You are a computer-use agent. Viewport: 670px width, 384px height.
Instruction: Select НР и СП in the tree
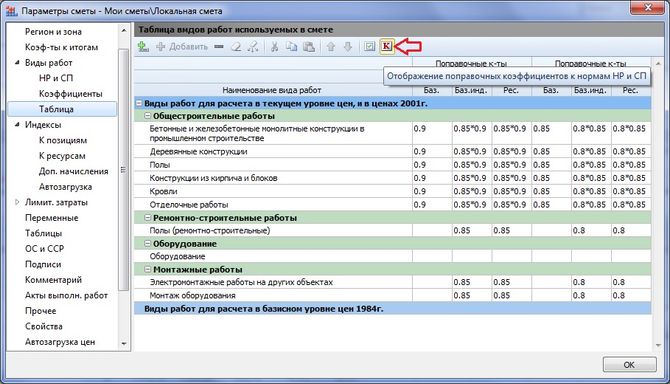(56, 78)
